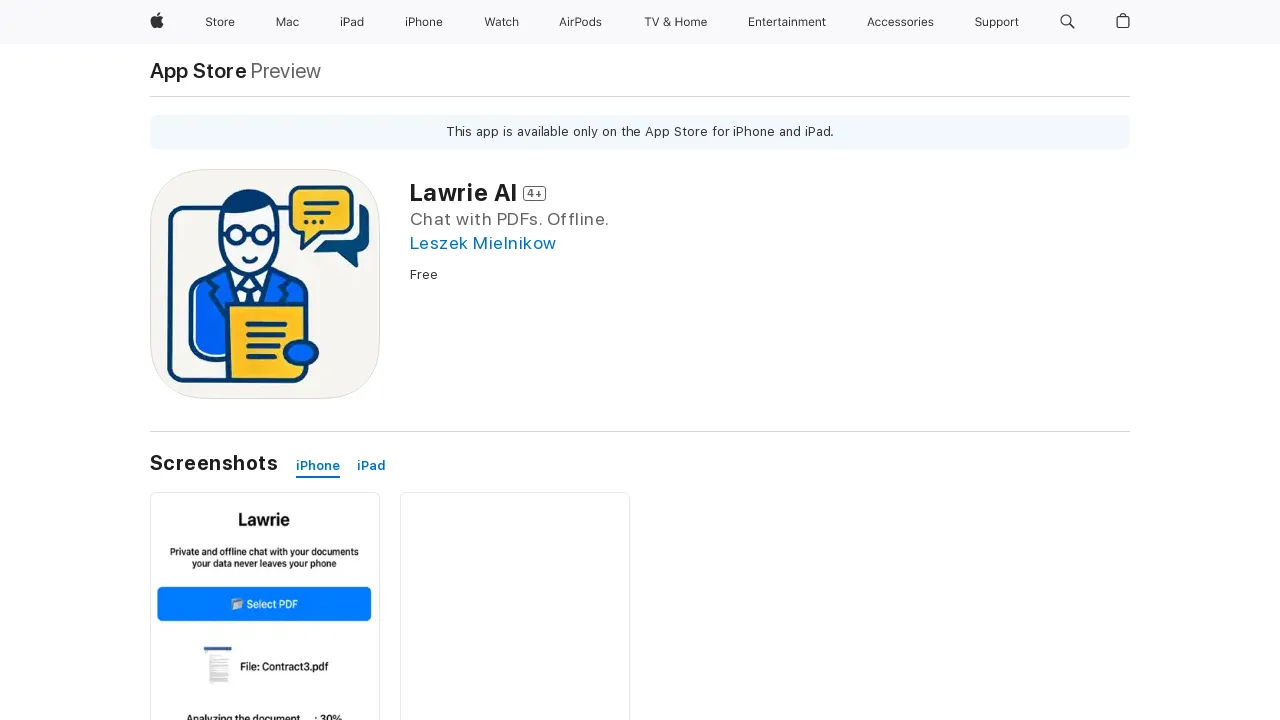Image resolution: width=1280 pixels, height=720 pixels.
Task: Click the App Store heading link
Action: point(198,71)
